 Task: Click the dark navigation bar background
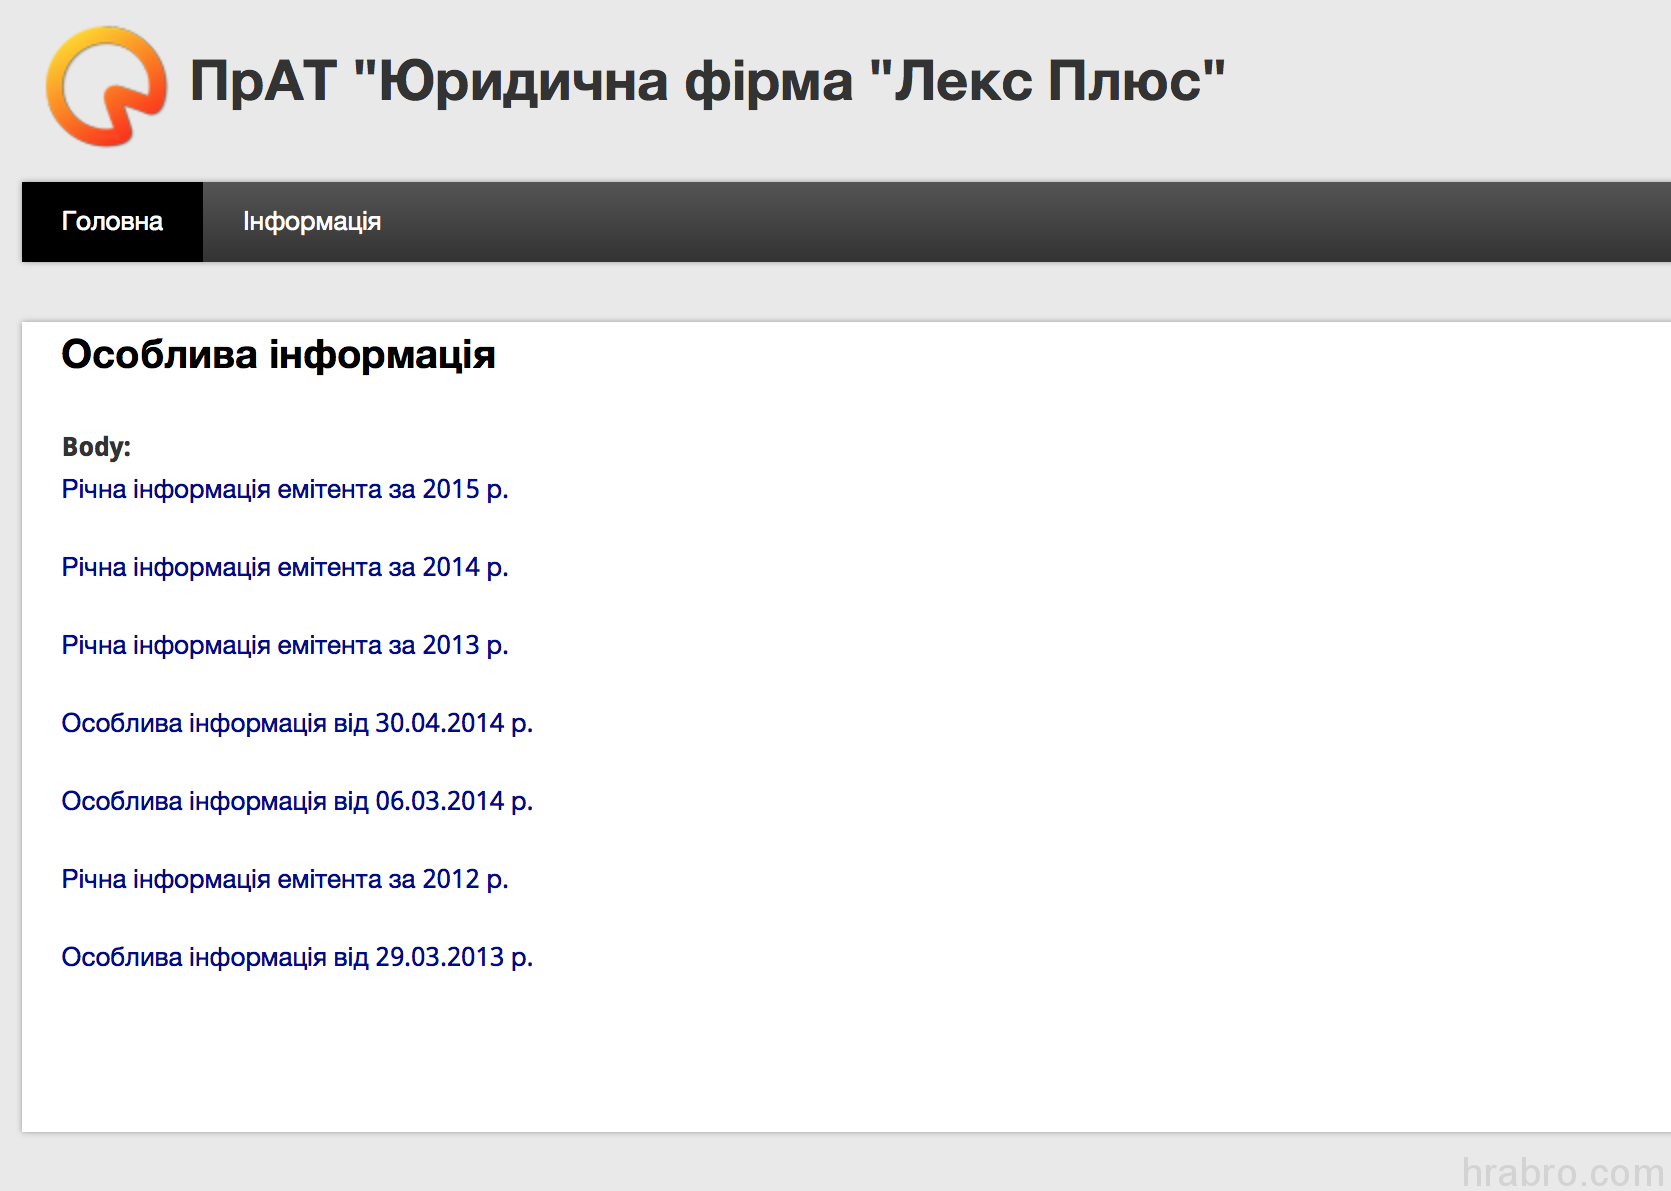point(900,221)
